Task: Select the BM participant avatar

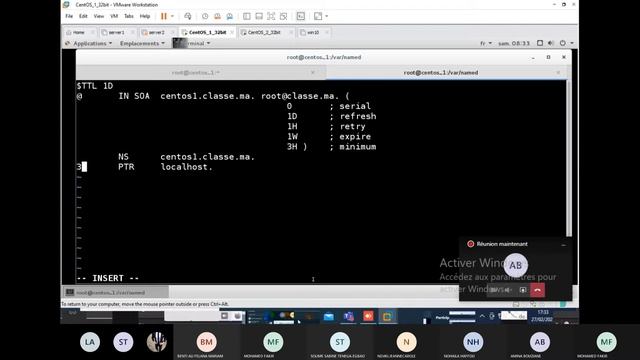Action: [206, 342]
